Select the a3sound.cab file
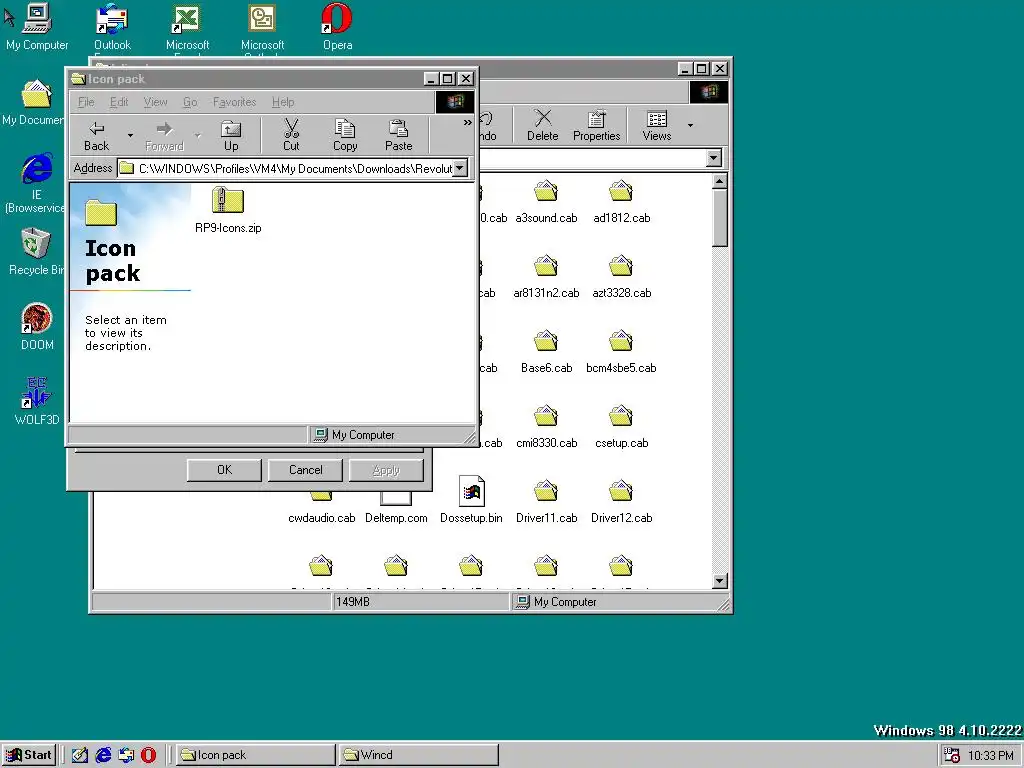Image resolution: width=1024 pixels, height=768 pixels. tap(546, 202)
